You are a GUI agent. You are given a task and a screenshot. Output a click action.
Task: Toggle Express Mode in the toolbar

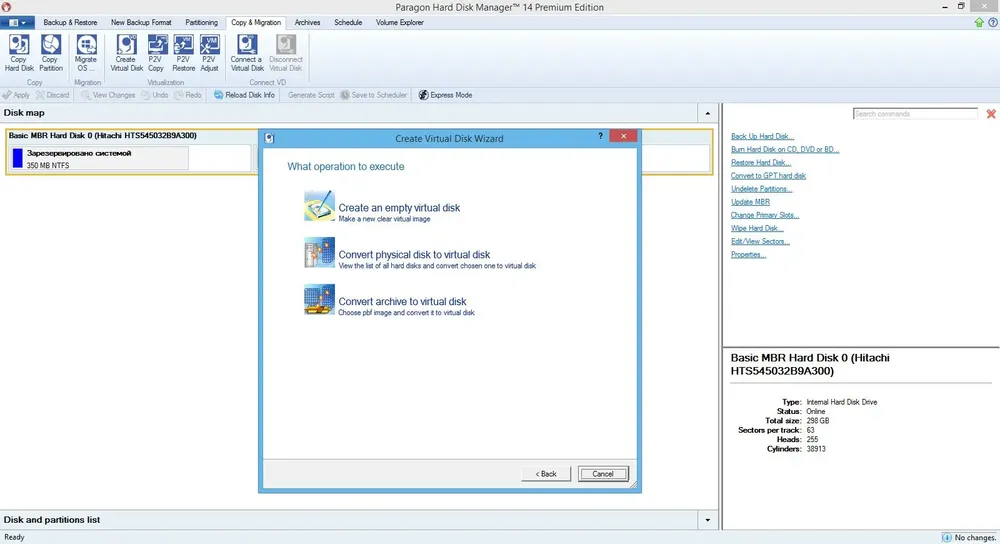click(445, 95)
